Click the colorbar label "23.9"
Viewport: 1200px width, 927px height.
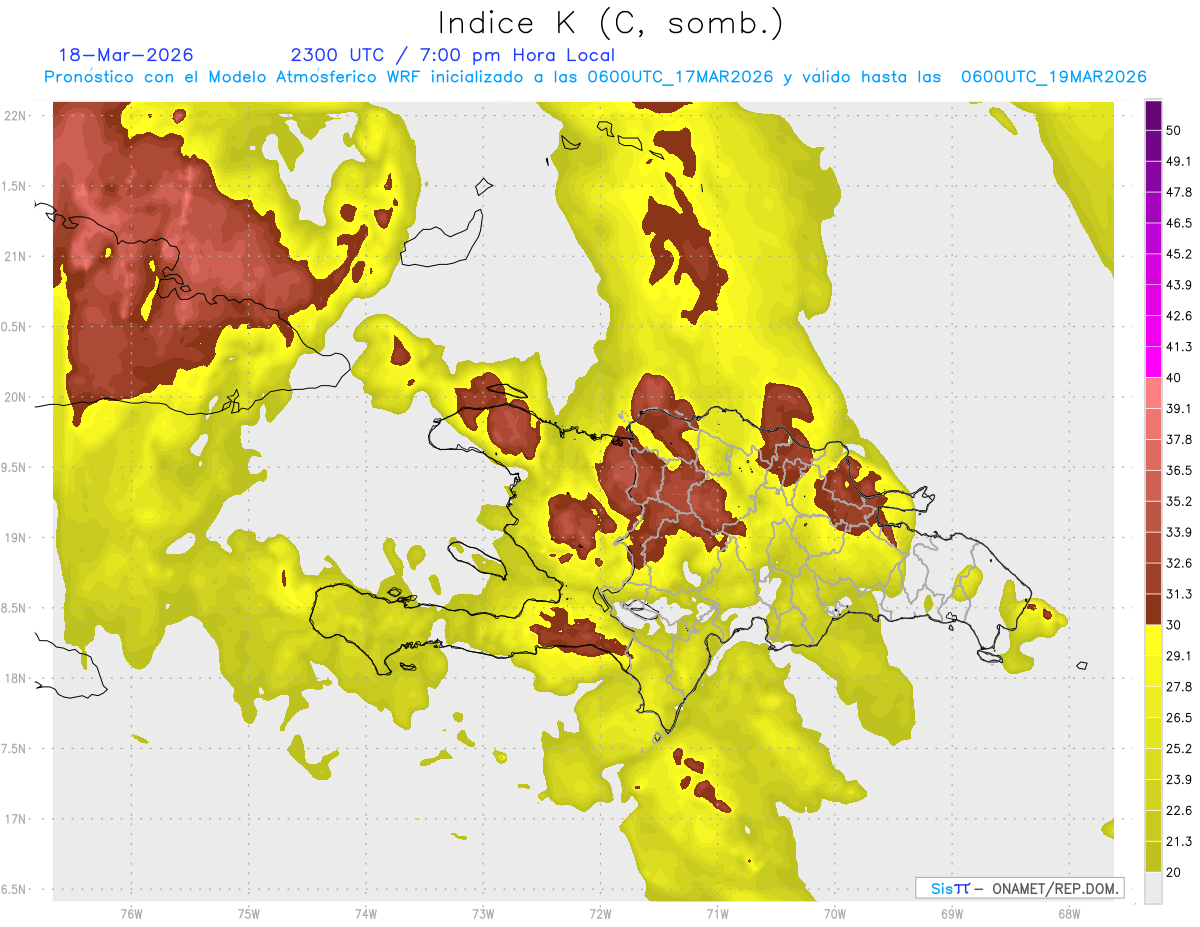(x=1179, y=779)
